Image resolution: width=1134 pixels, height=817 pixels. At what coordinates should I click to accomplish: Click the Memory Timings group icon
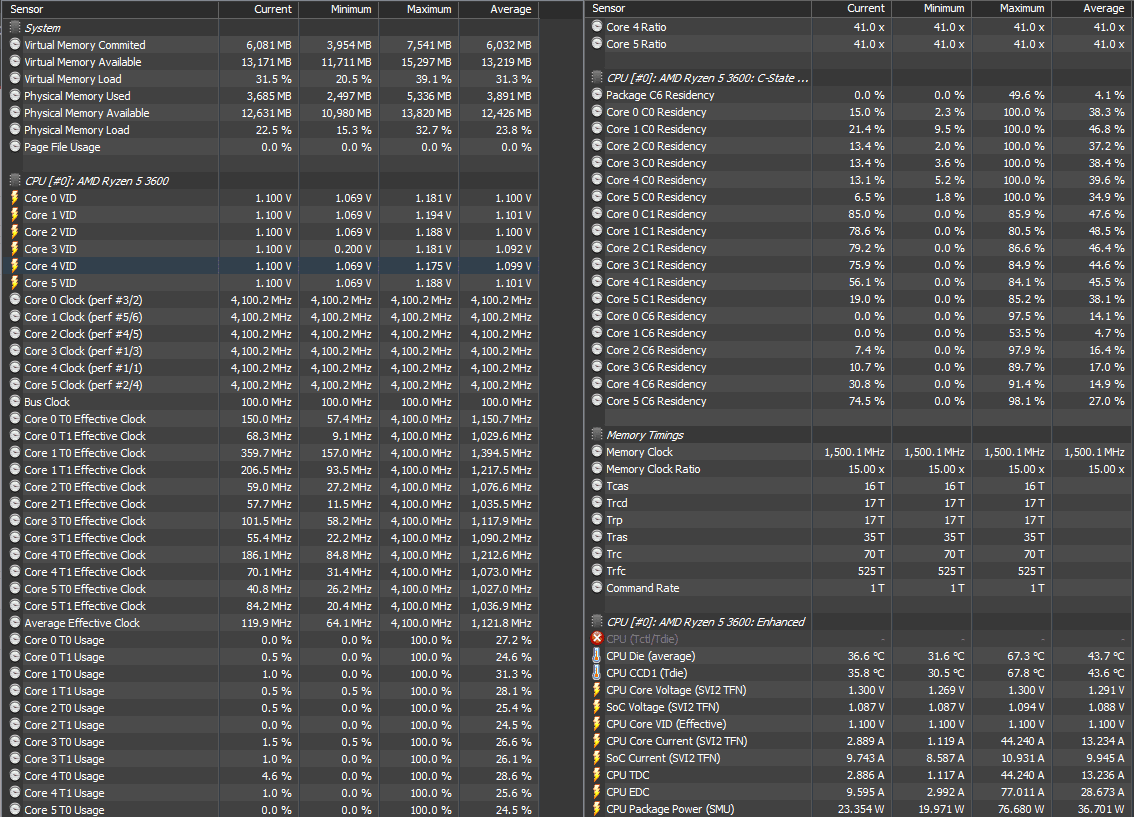(597, 435)
